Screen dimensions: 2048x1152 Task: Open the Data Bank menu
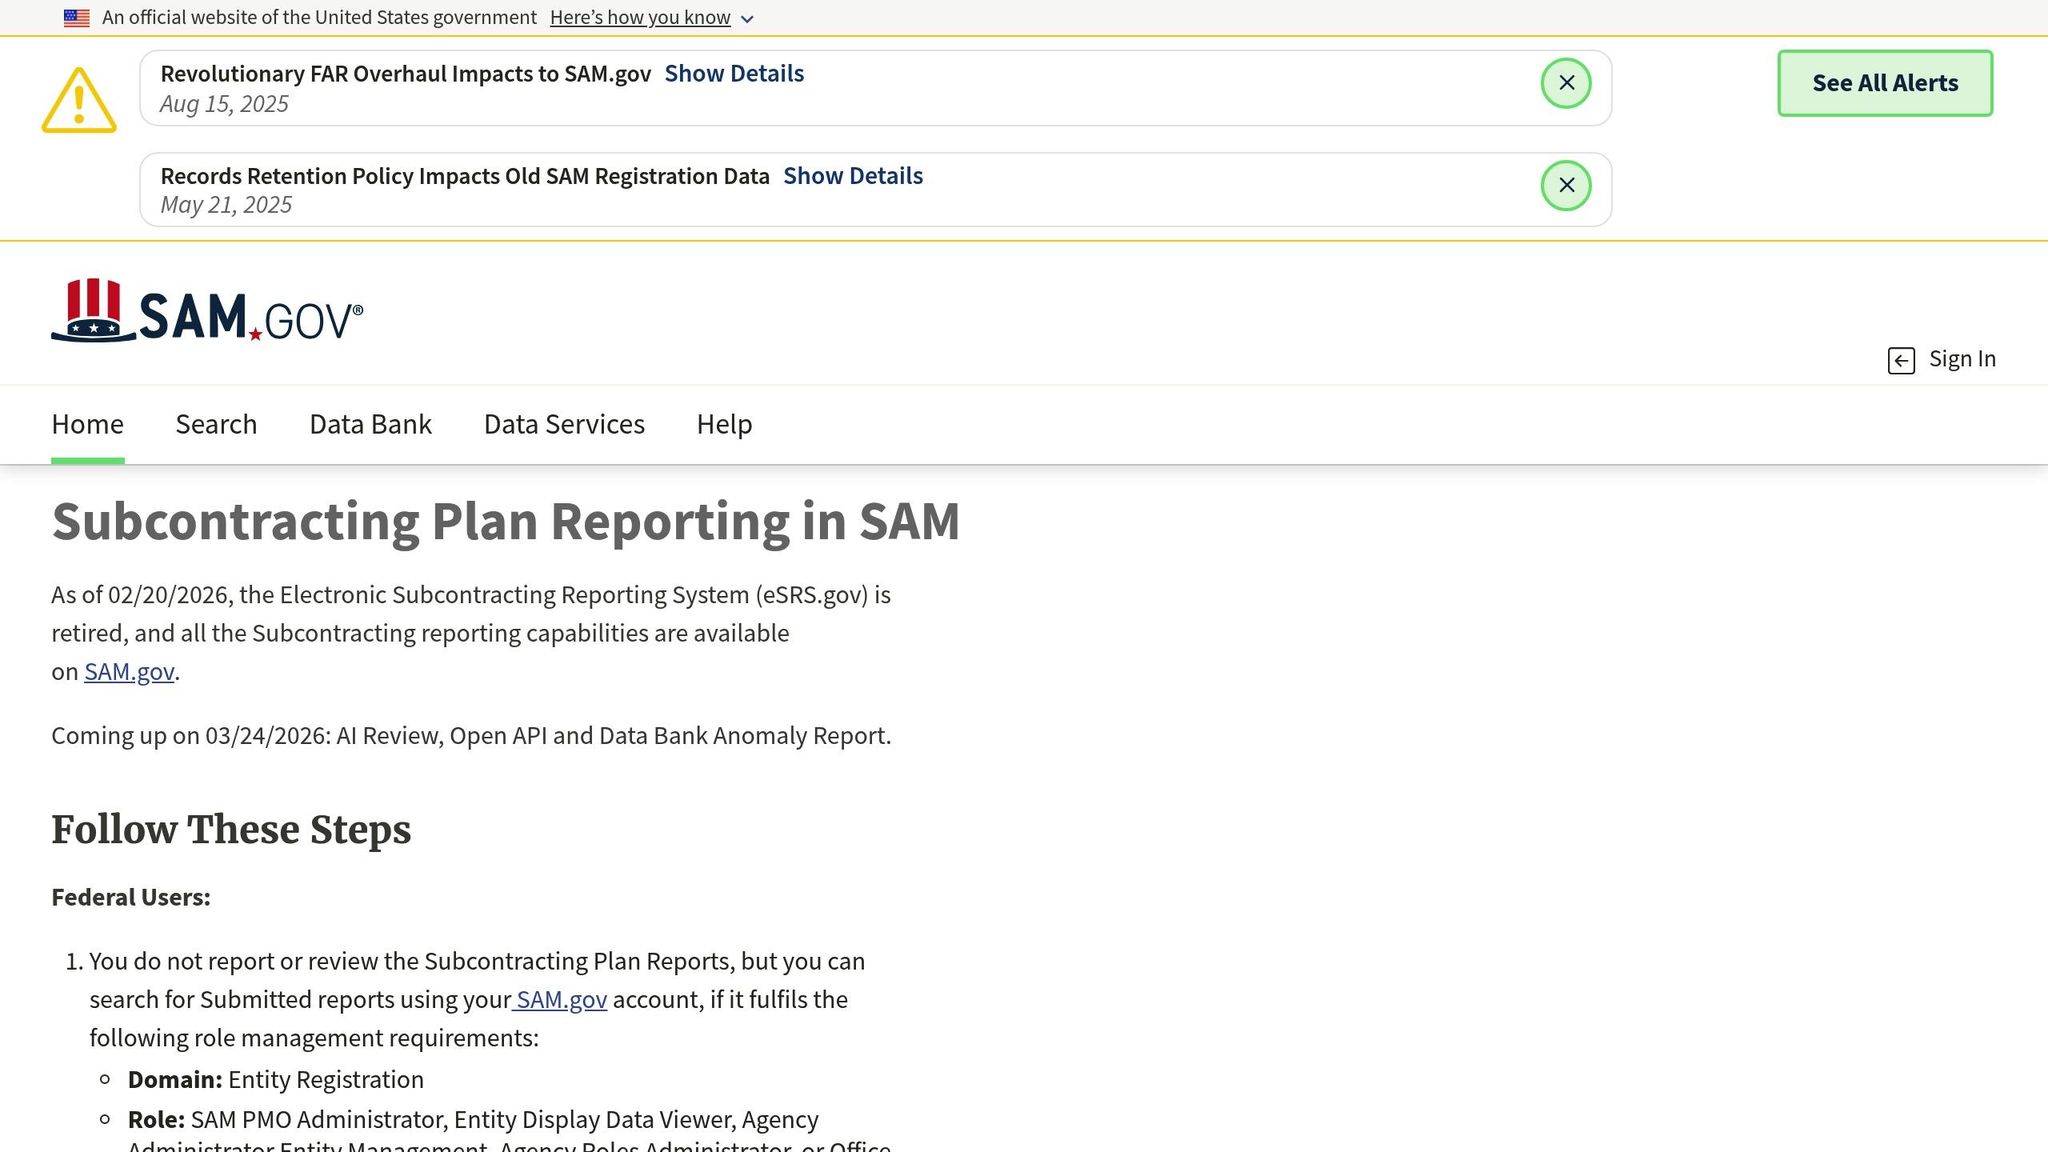click(x=370, y=424)
